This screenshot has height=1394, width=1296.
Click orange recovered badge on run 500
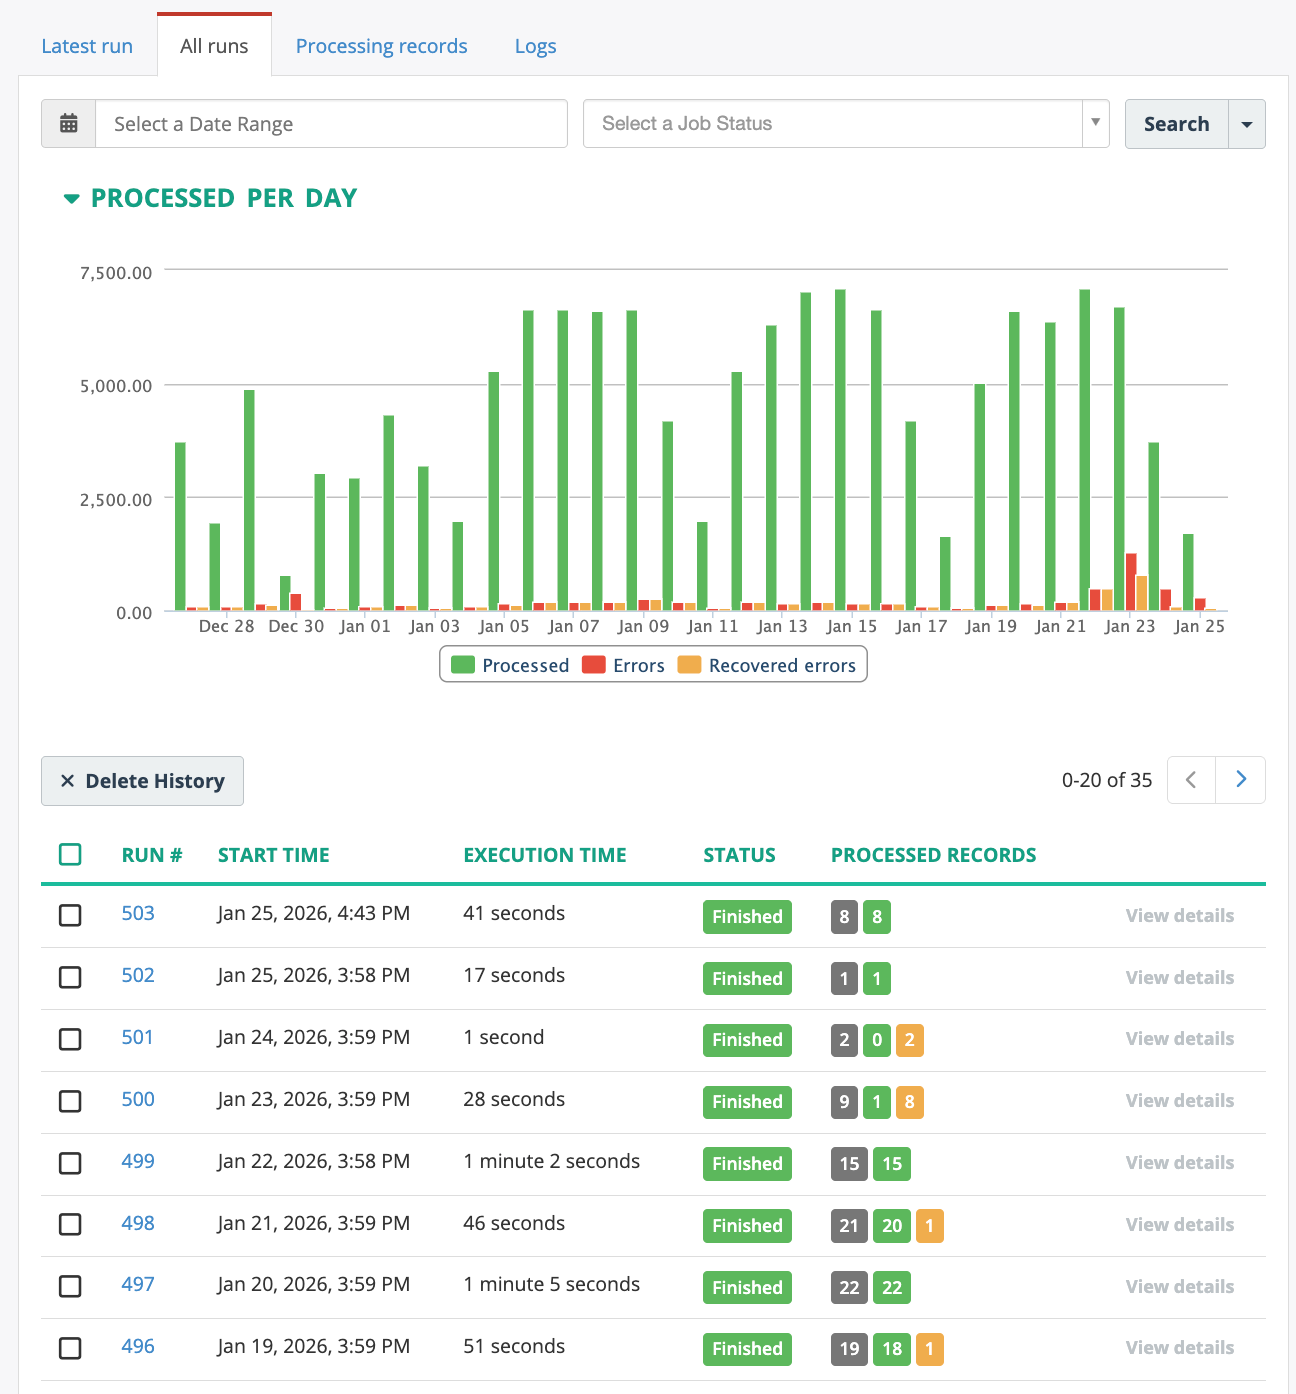pos(909,1102)
